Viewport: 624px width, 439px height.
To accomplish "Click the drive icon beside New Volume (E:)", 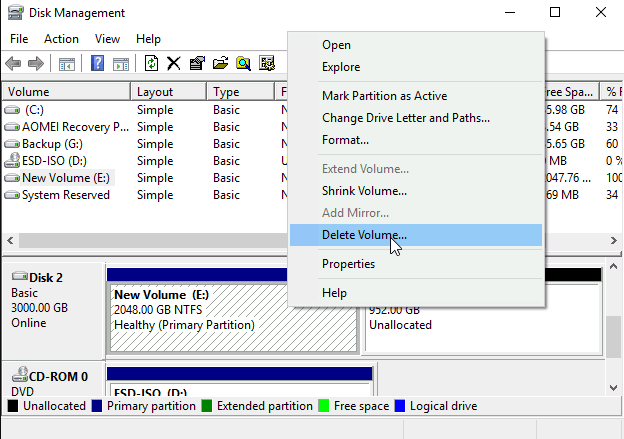I will tap(12, 178).
